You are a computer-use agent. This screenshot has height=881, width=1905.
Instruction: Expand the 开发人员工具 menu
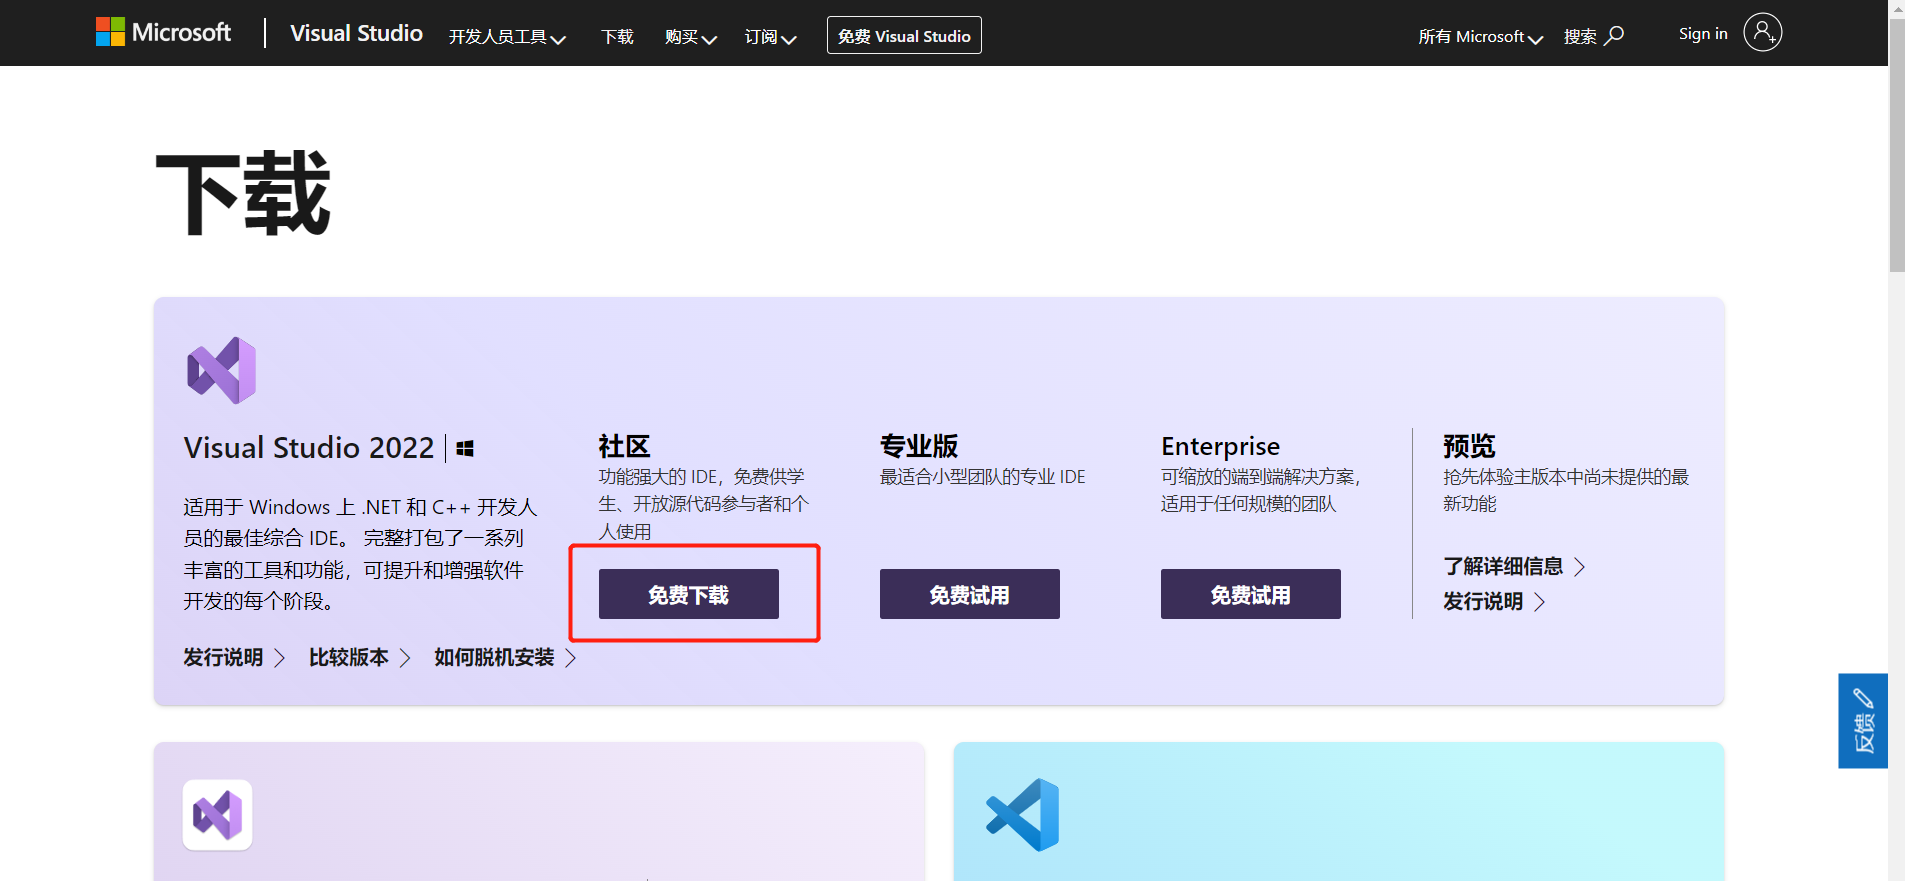(507, 37)
